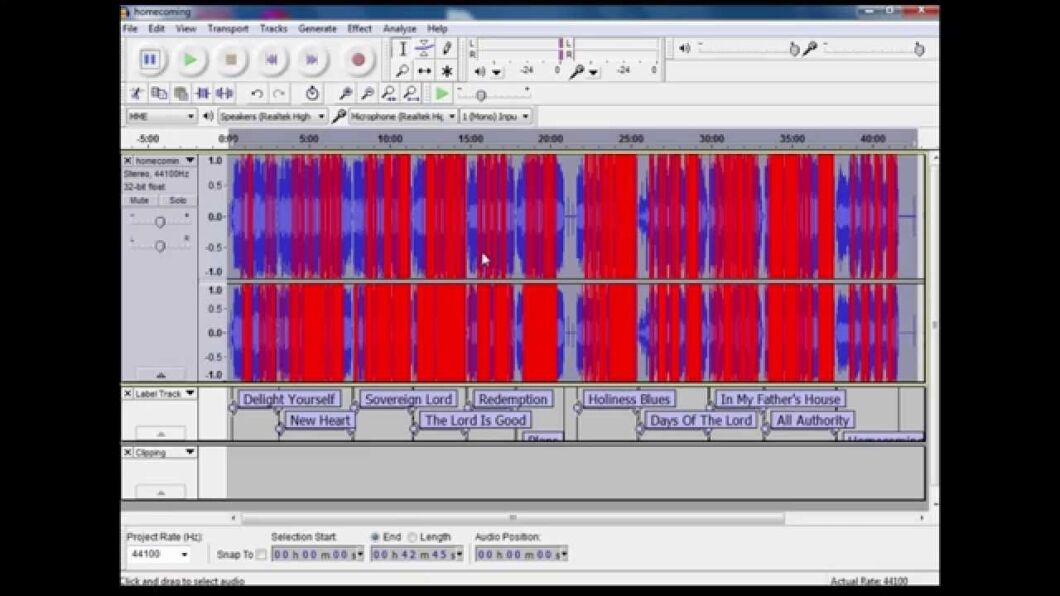Select the Selection tool
This screenshot has width=1060, height=596.
(x=403, y=47)
